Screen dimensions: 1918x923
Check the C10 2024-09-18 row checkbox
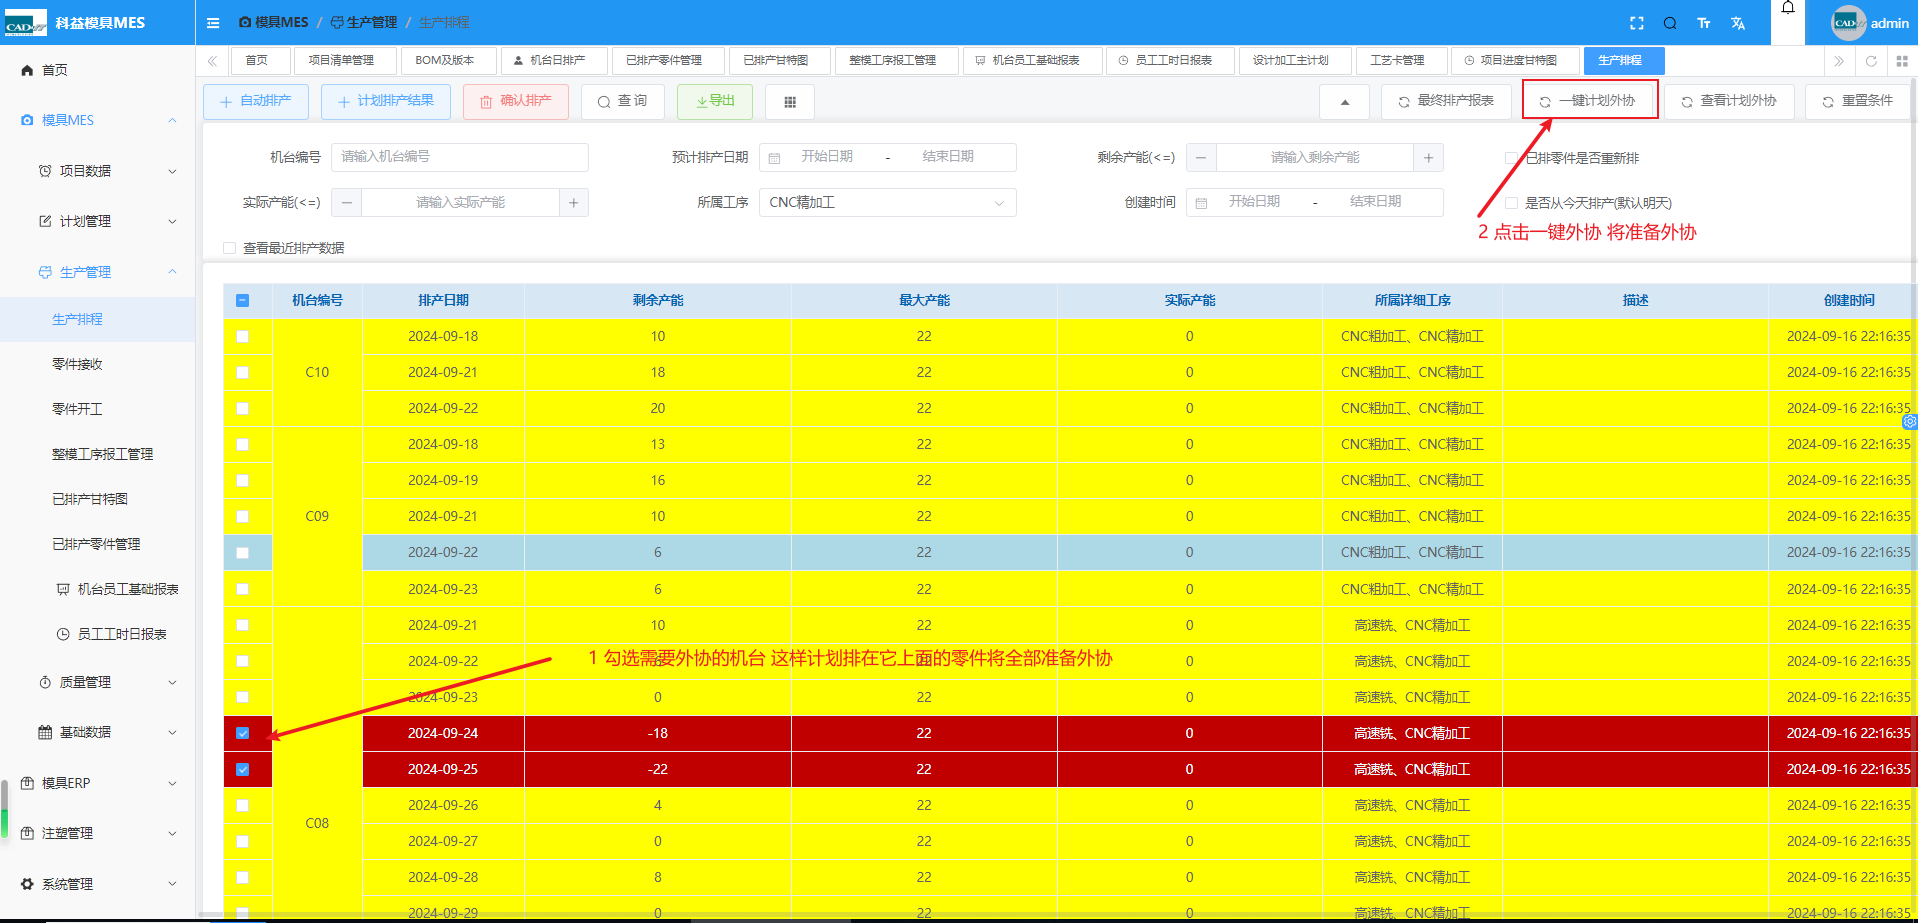[x=242, y=336]
